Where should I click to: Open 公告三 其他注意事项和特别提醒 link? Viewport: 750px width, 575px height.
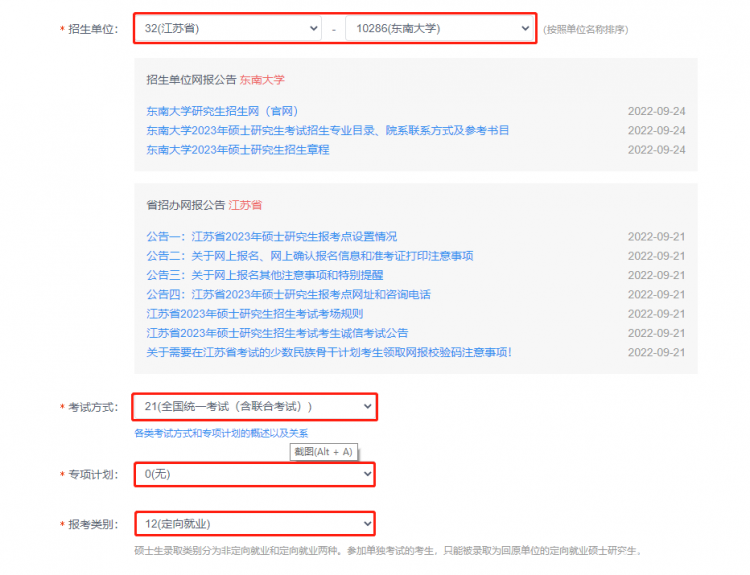(265, 275)
